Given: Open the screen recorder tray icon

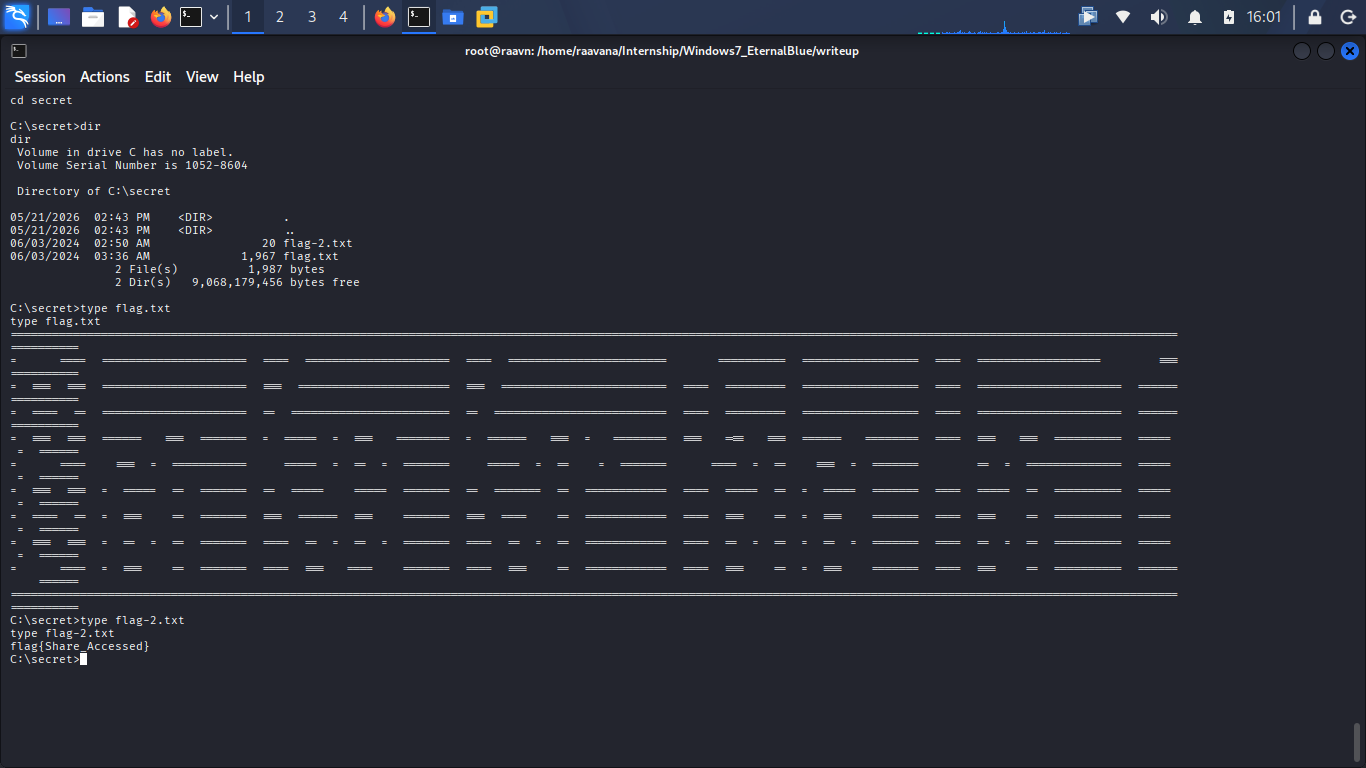Looking at the screenshot, I should (1088, 17).
